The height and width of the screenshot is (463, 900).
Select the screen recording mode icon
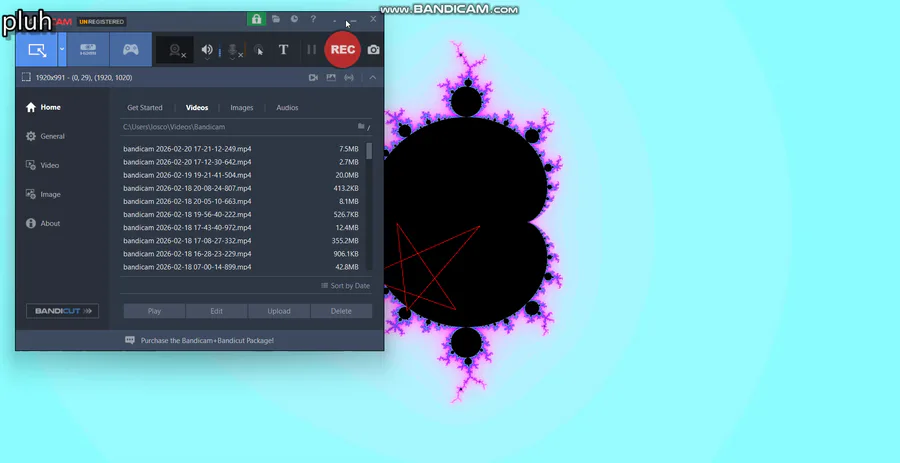click(37, 50)
